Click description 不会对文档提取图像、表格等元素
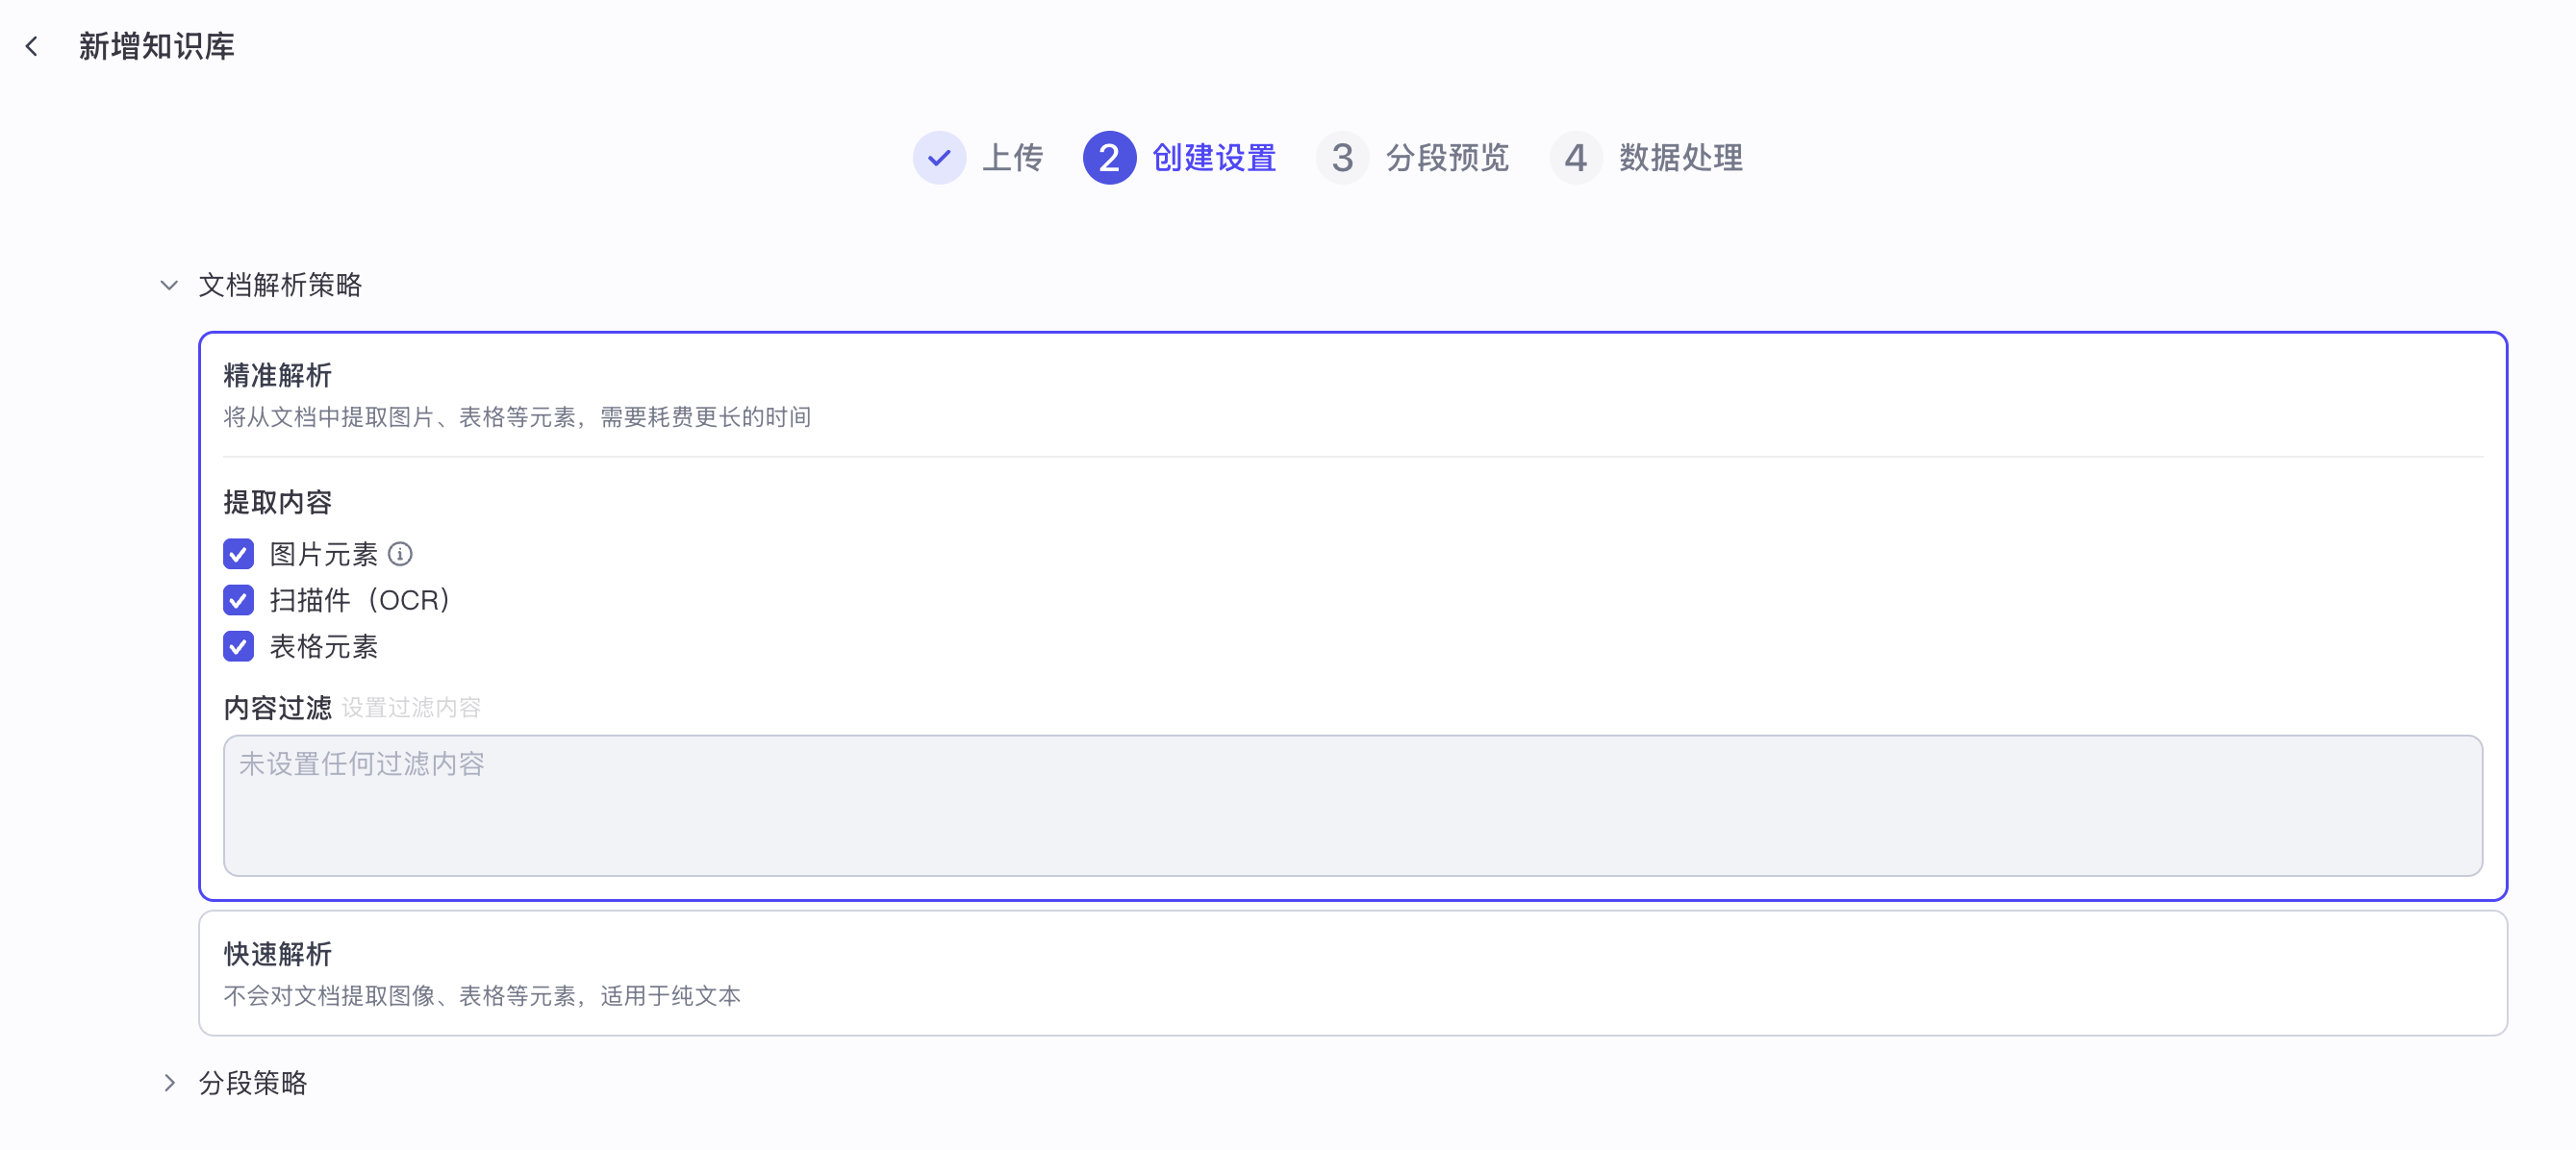Image resolution: width=2576 pixels, height=1150 pixels. tap(482, 996)
